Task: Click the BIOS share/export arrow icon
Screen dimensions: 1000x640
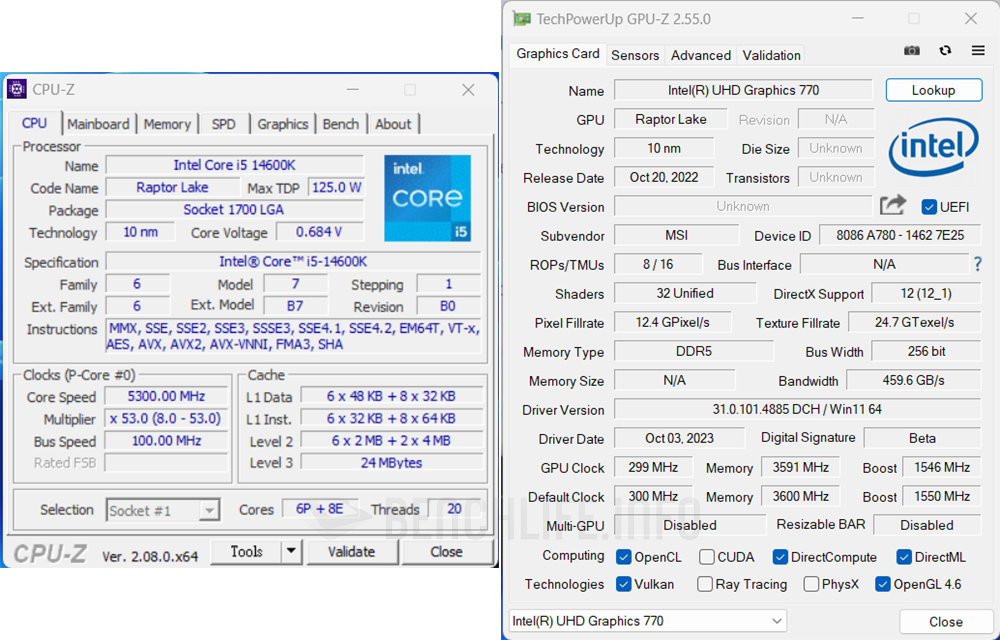Action: pos(893,205)
